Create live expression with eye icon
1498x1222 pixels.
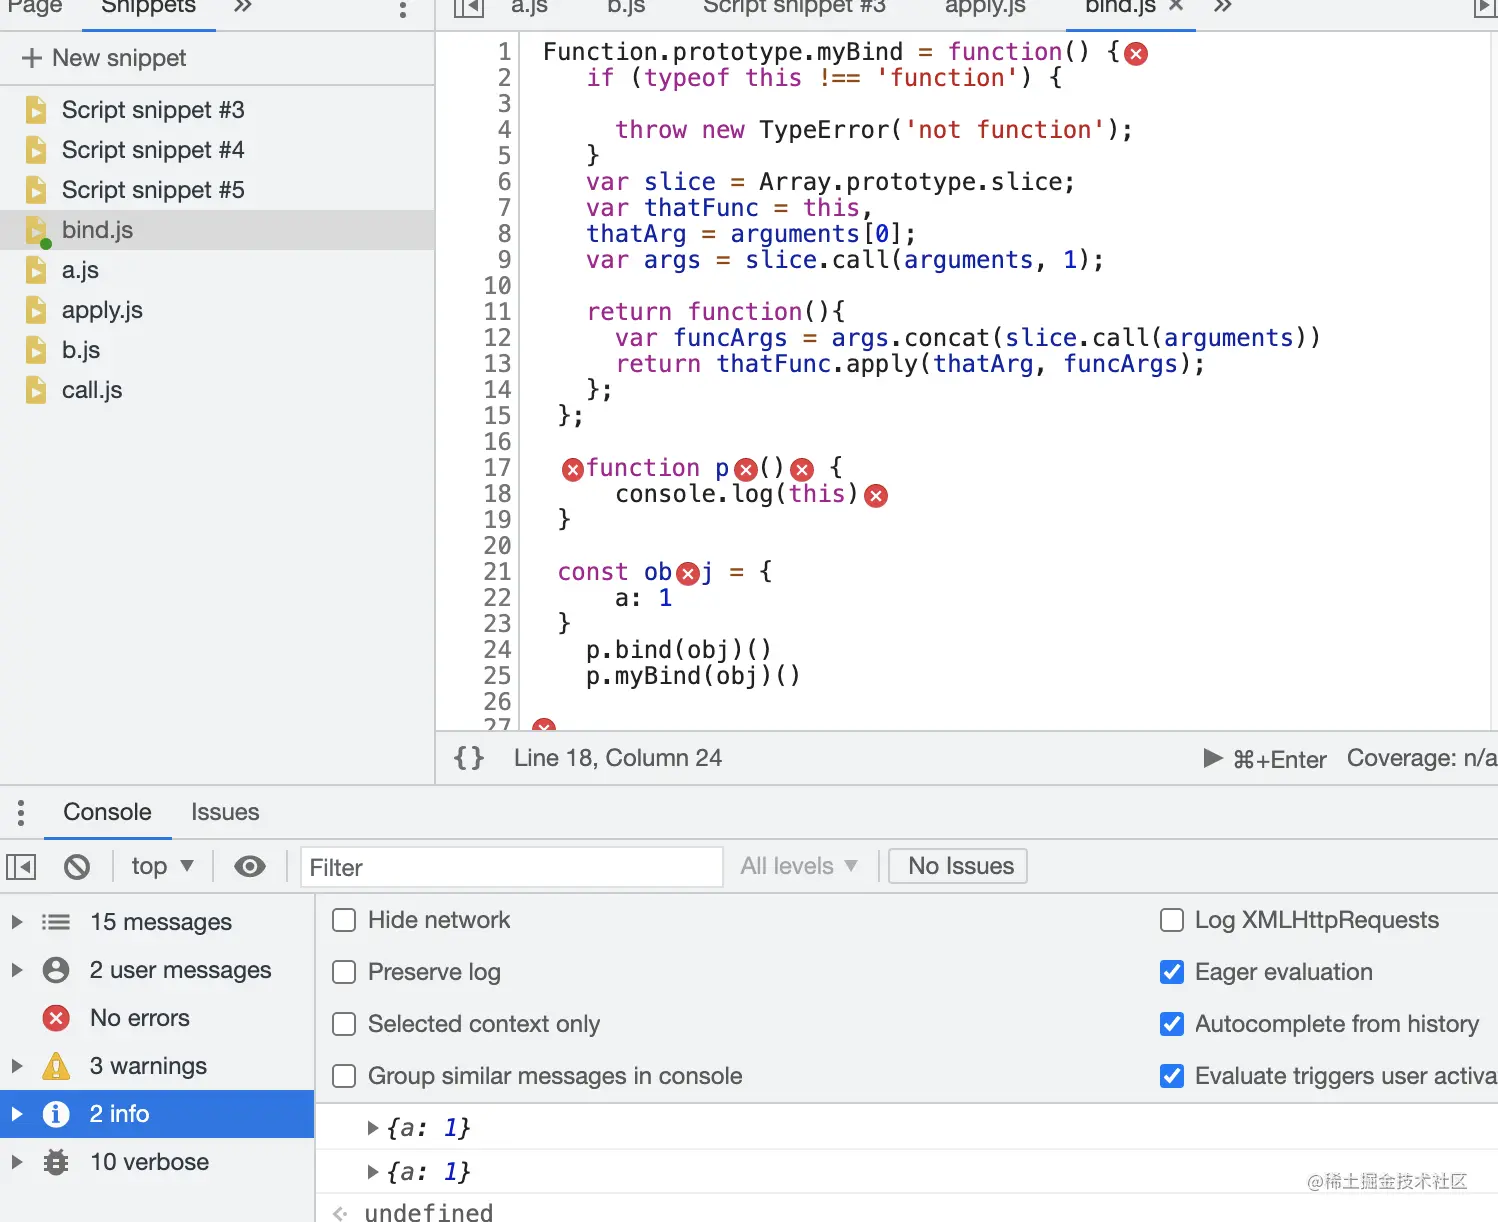pyautogui.click(x=250, y=867)
